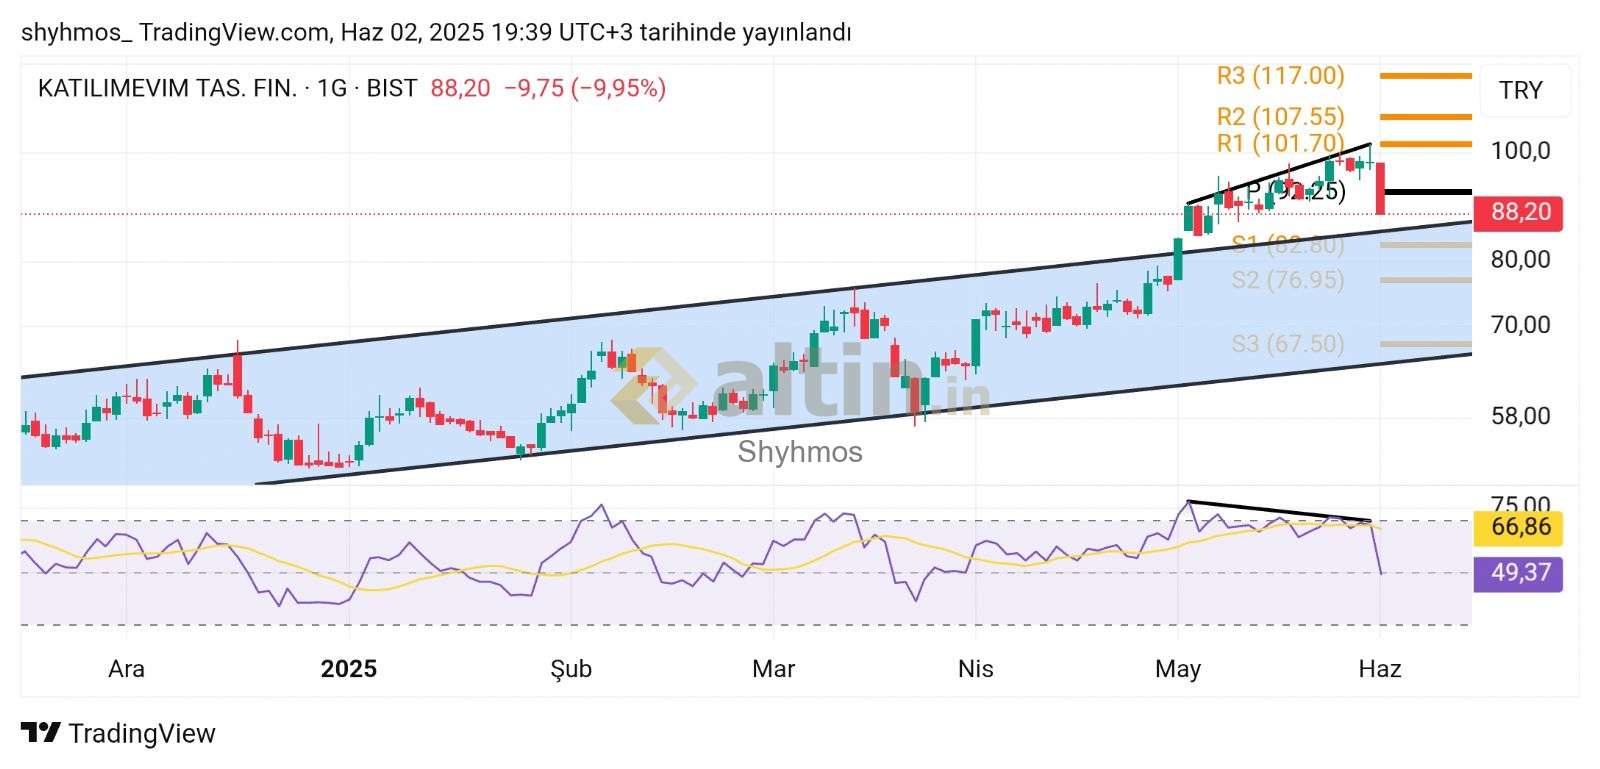1600x769 pixels.
Task: Click the Ara month label
Action: (x=126, y=669)
